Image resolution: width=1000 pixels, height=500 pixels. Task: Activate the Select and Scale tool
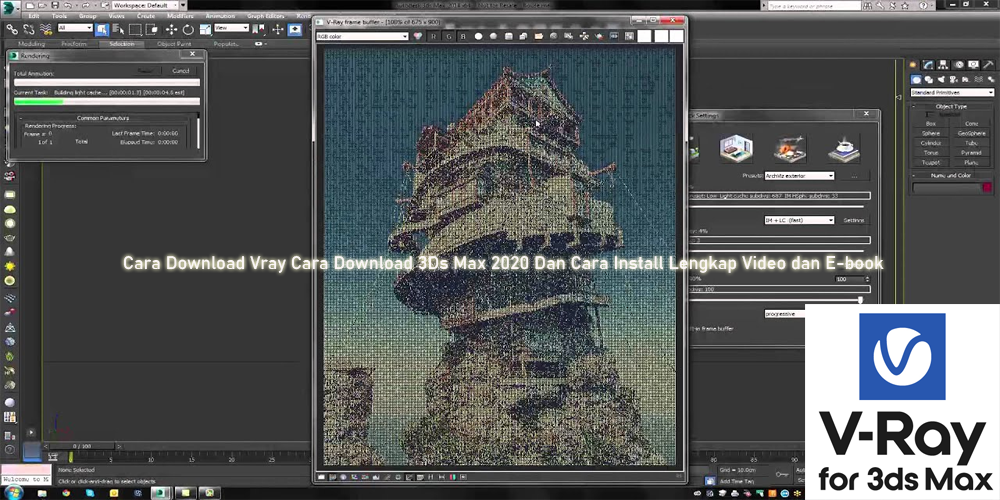pos(205,29)
